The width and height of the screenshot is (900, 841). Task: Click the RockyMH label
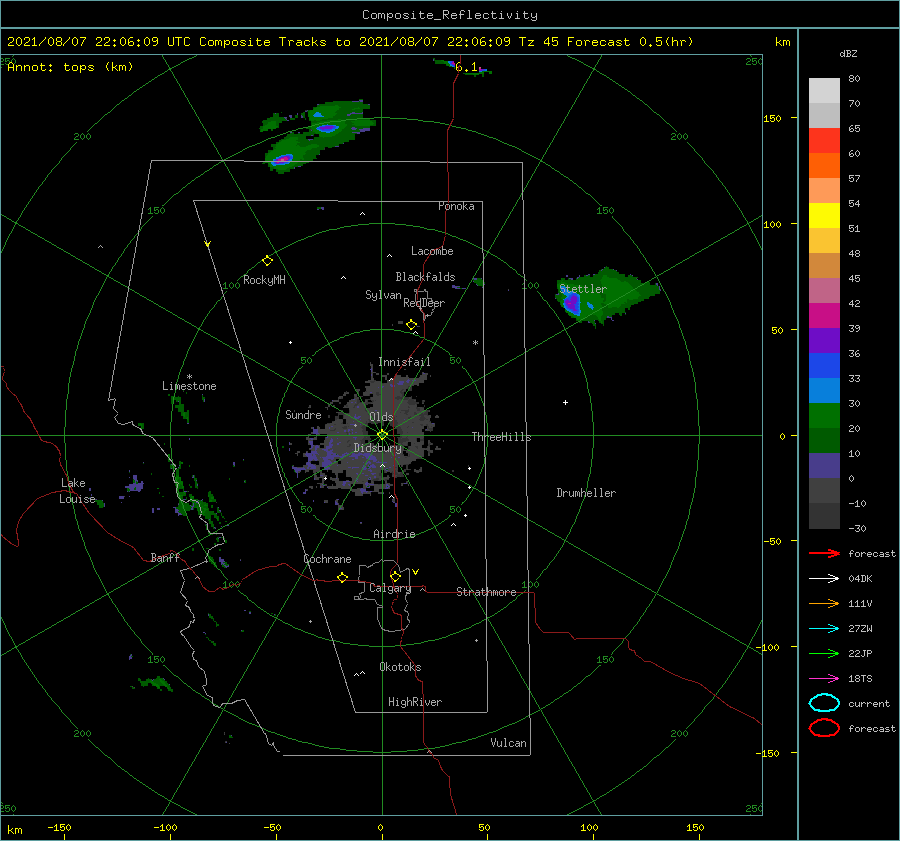(x=264, y=280)
